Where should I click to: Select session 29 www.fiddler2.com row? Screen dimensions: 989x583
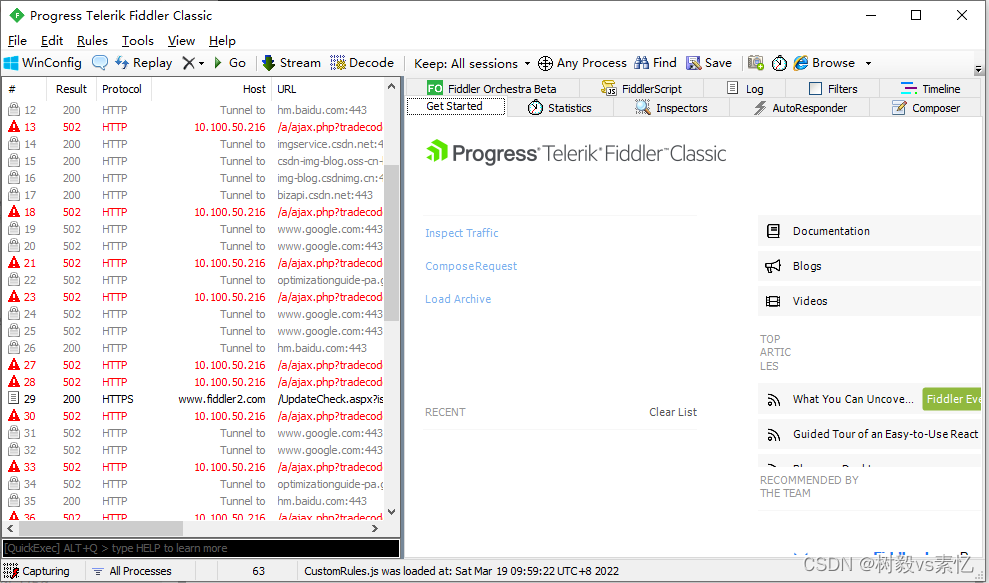click(195, 399)
